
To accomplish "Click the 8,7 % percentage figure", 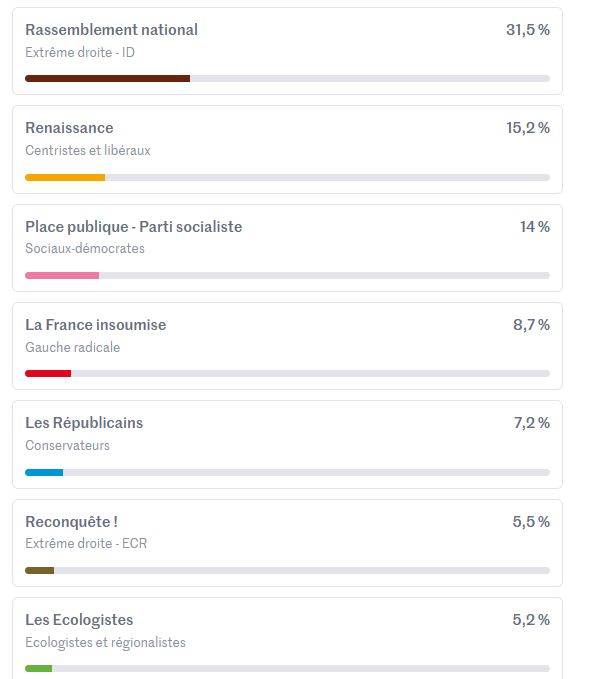I will [x=530, y=325].
